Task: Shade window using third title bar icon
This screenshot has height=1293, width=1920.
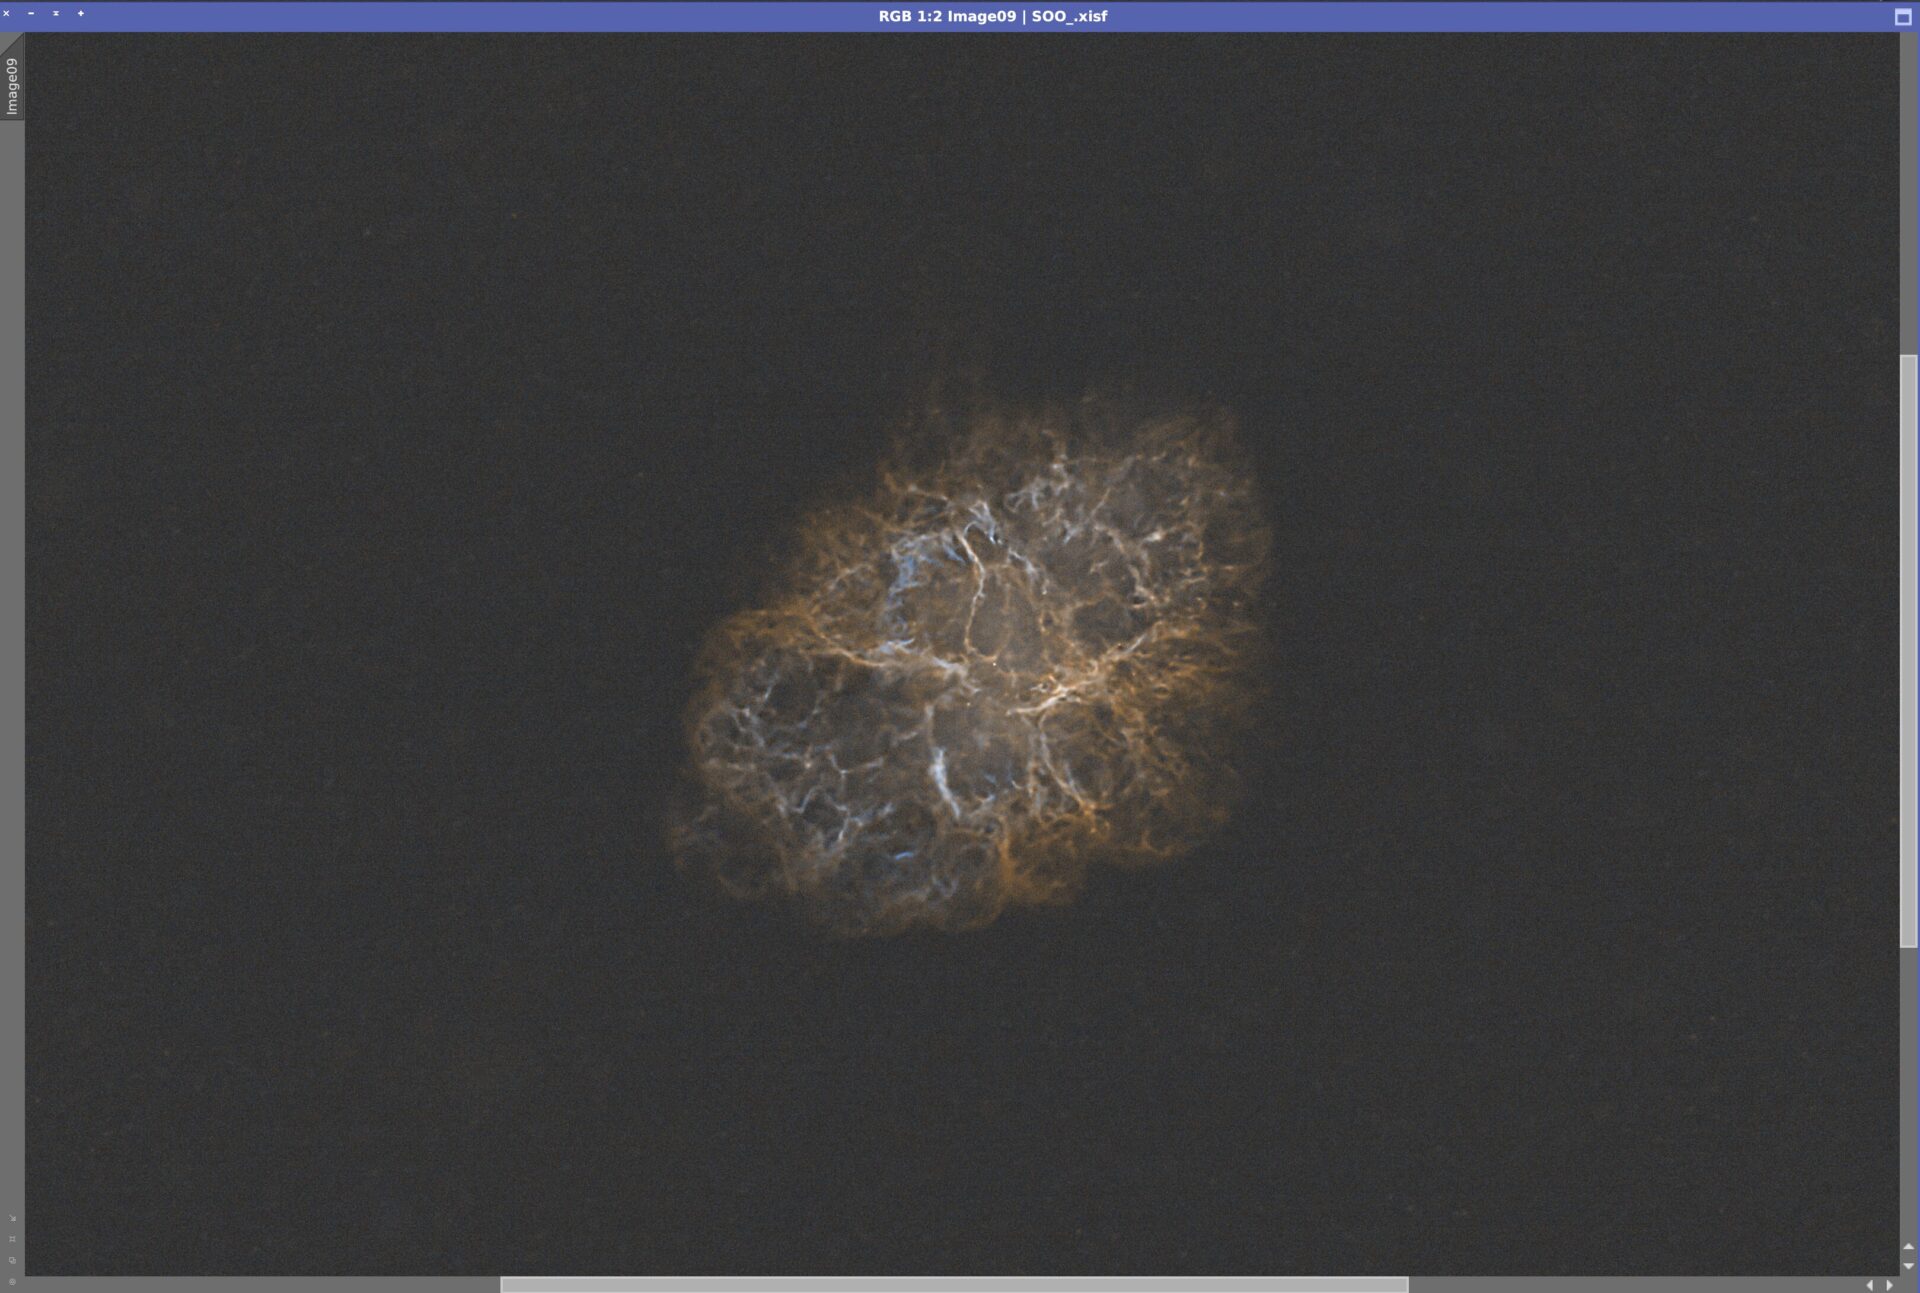Action: tap(56, 14)
